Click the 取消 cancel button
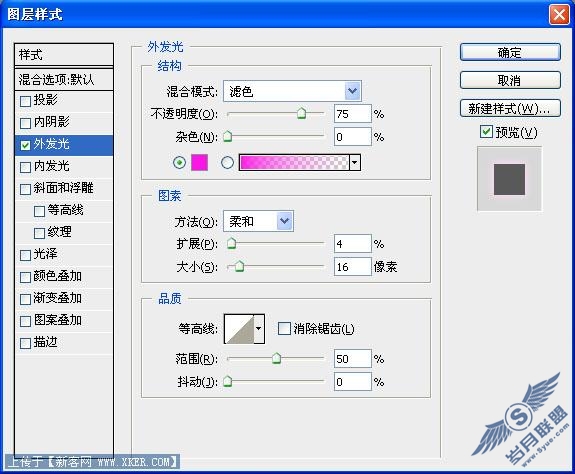The height and width of the screenshot is (474, 575). pos(510,80)
